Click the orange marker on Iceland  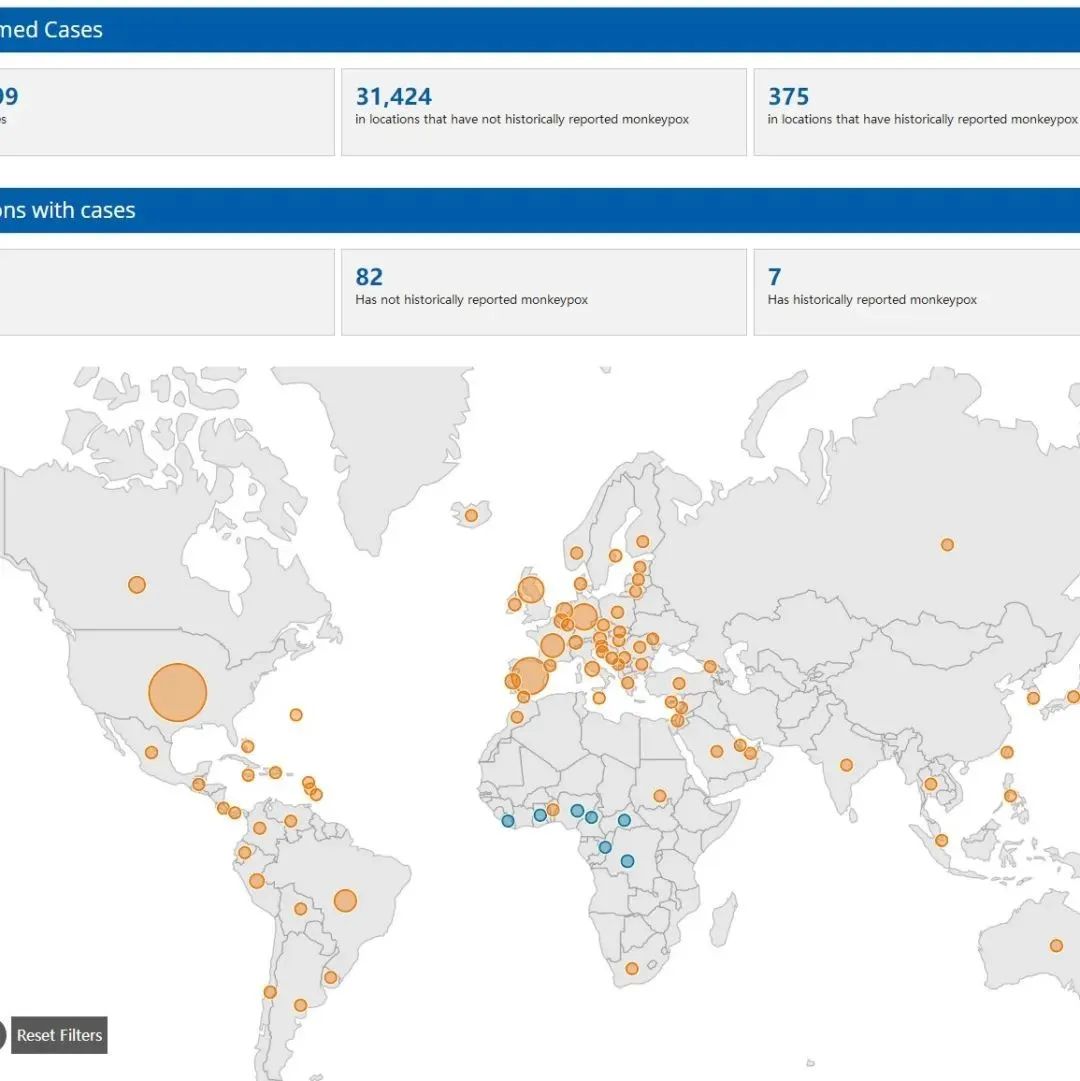click(471, 515)
